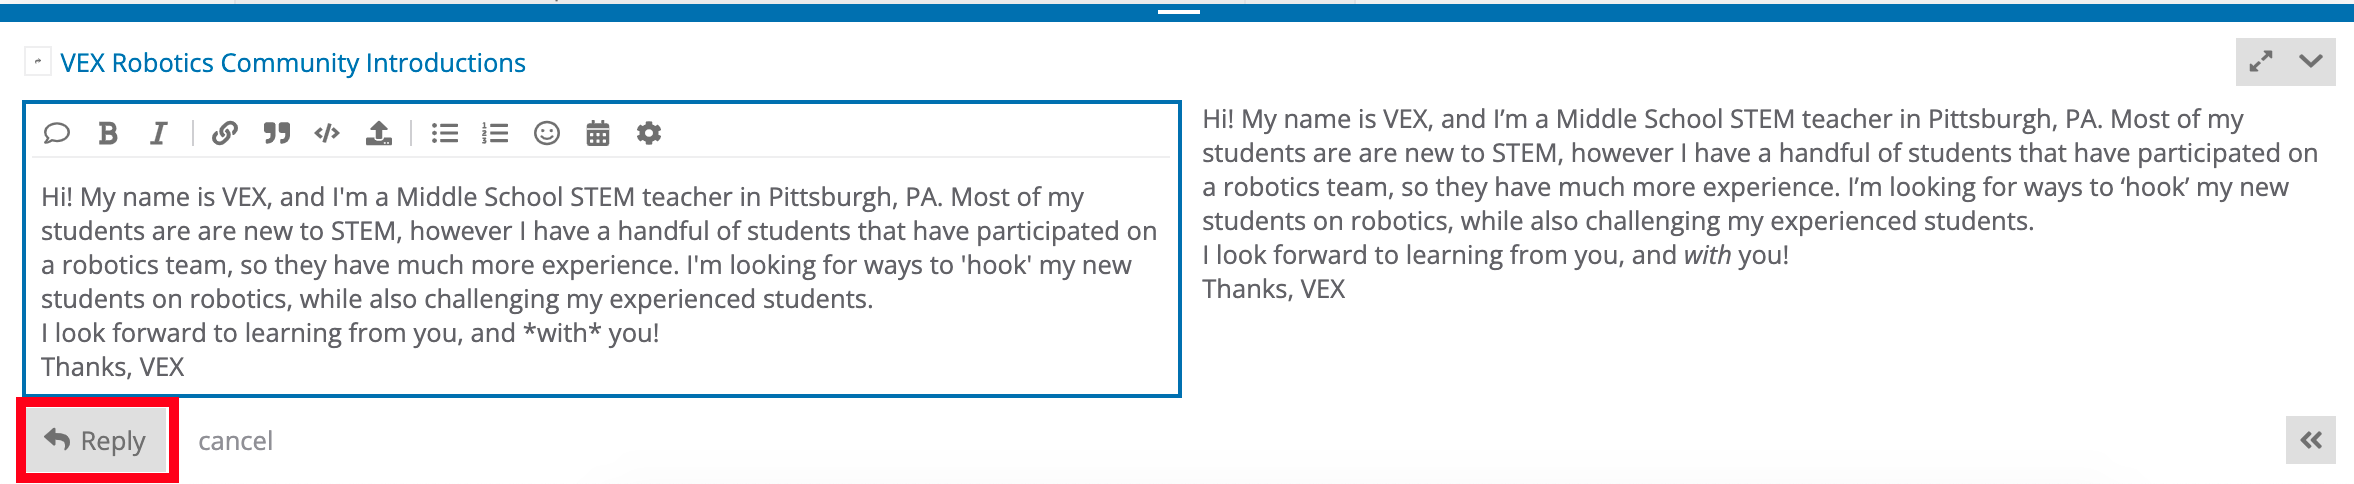Click inside the message text editor

[x=600, y=282]
